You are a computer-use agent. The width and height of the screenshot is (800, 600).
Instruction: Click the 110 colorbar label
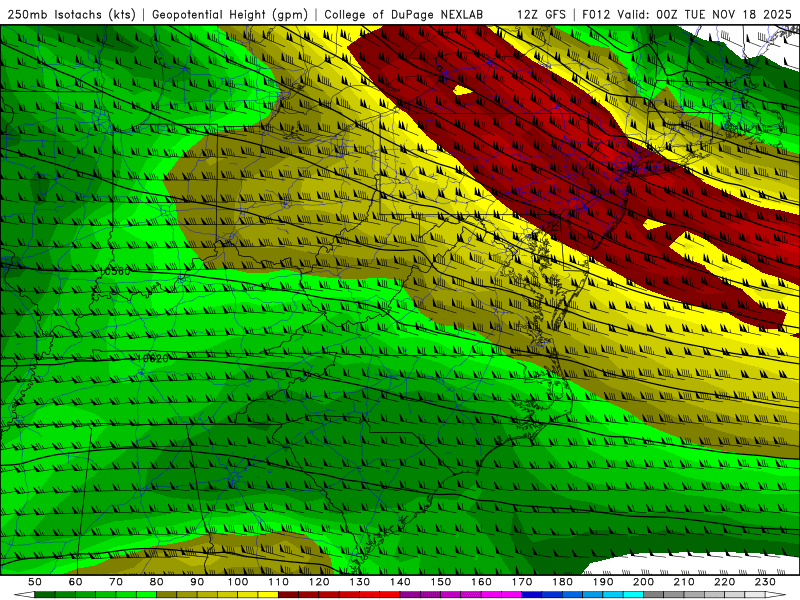click(279, 582)
